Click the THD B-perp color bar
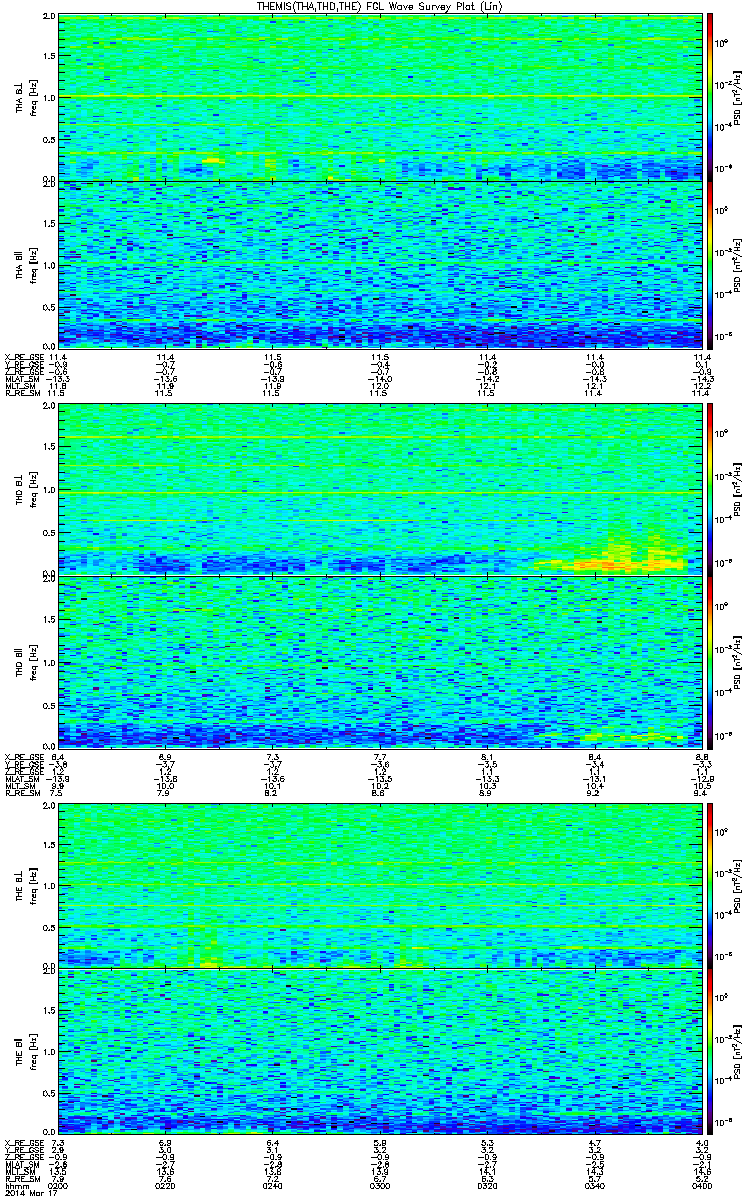The image size is (750, 1200). pyautogui.click(x=711, y=489)
